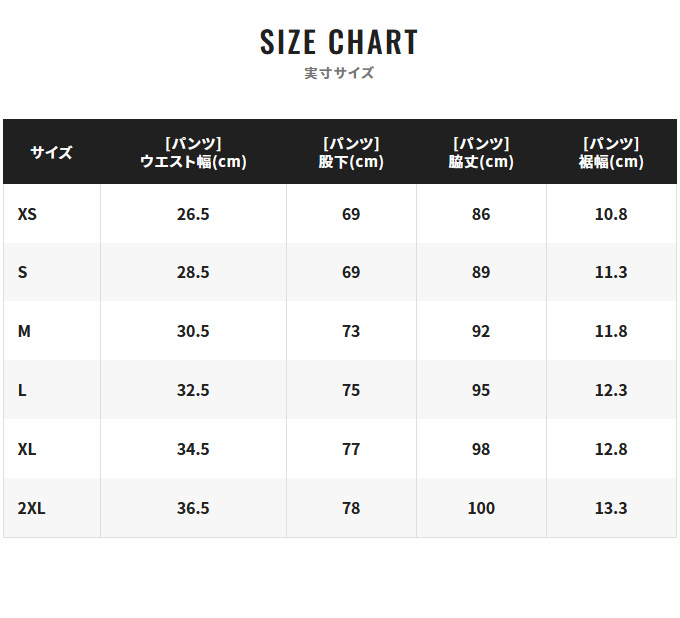680x618 pixels.
Task: Click the 75 inseam value for L
Action: [351, 390]
